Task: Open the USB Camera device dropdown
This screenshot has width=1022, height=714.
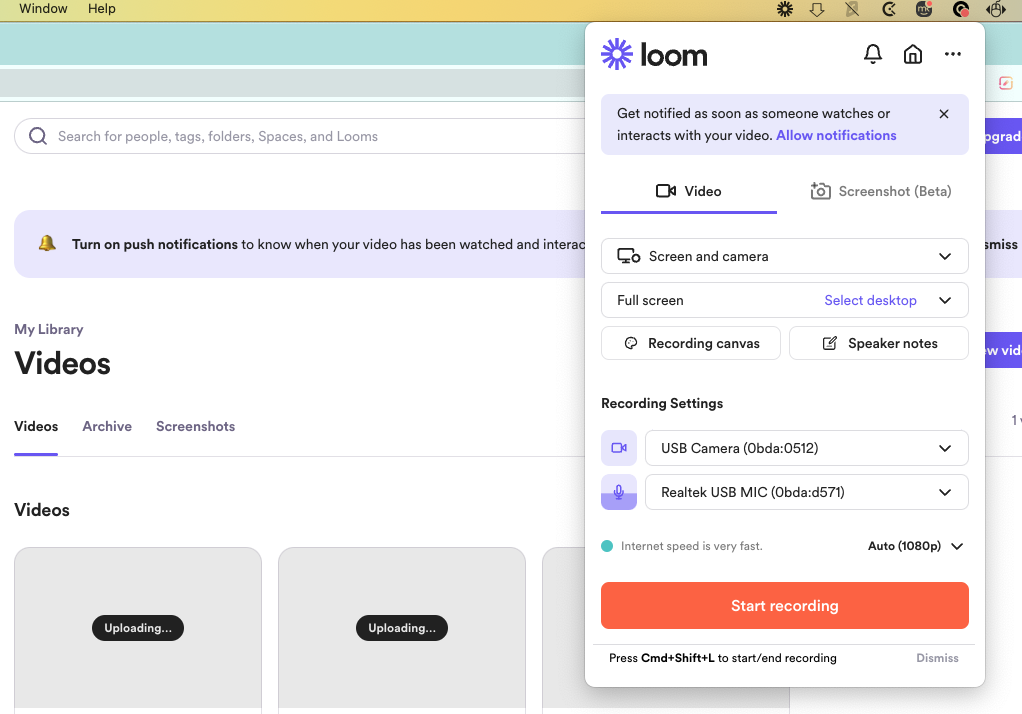Action: pos(807,448)
